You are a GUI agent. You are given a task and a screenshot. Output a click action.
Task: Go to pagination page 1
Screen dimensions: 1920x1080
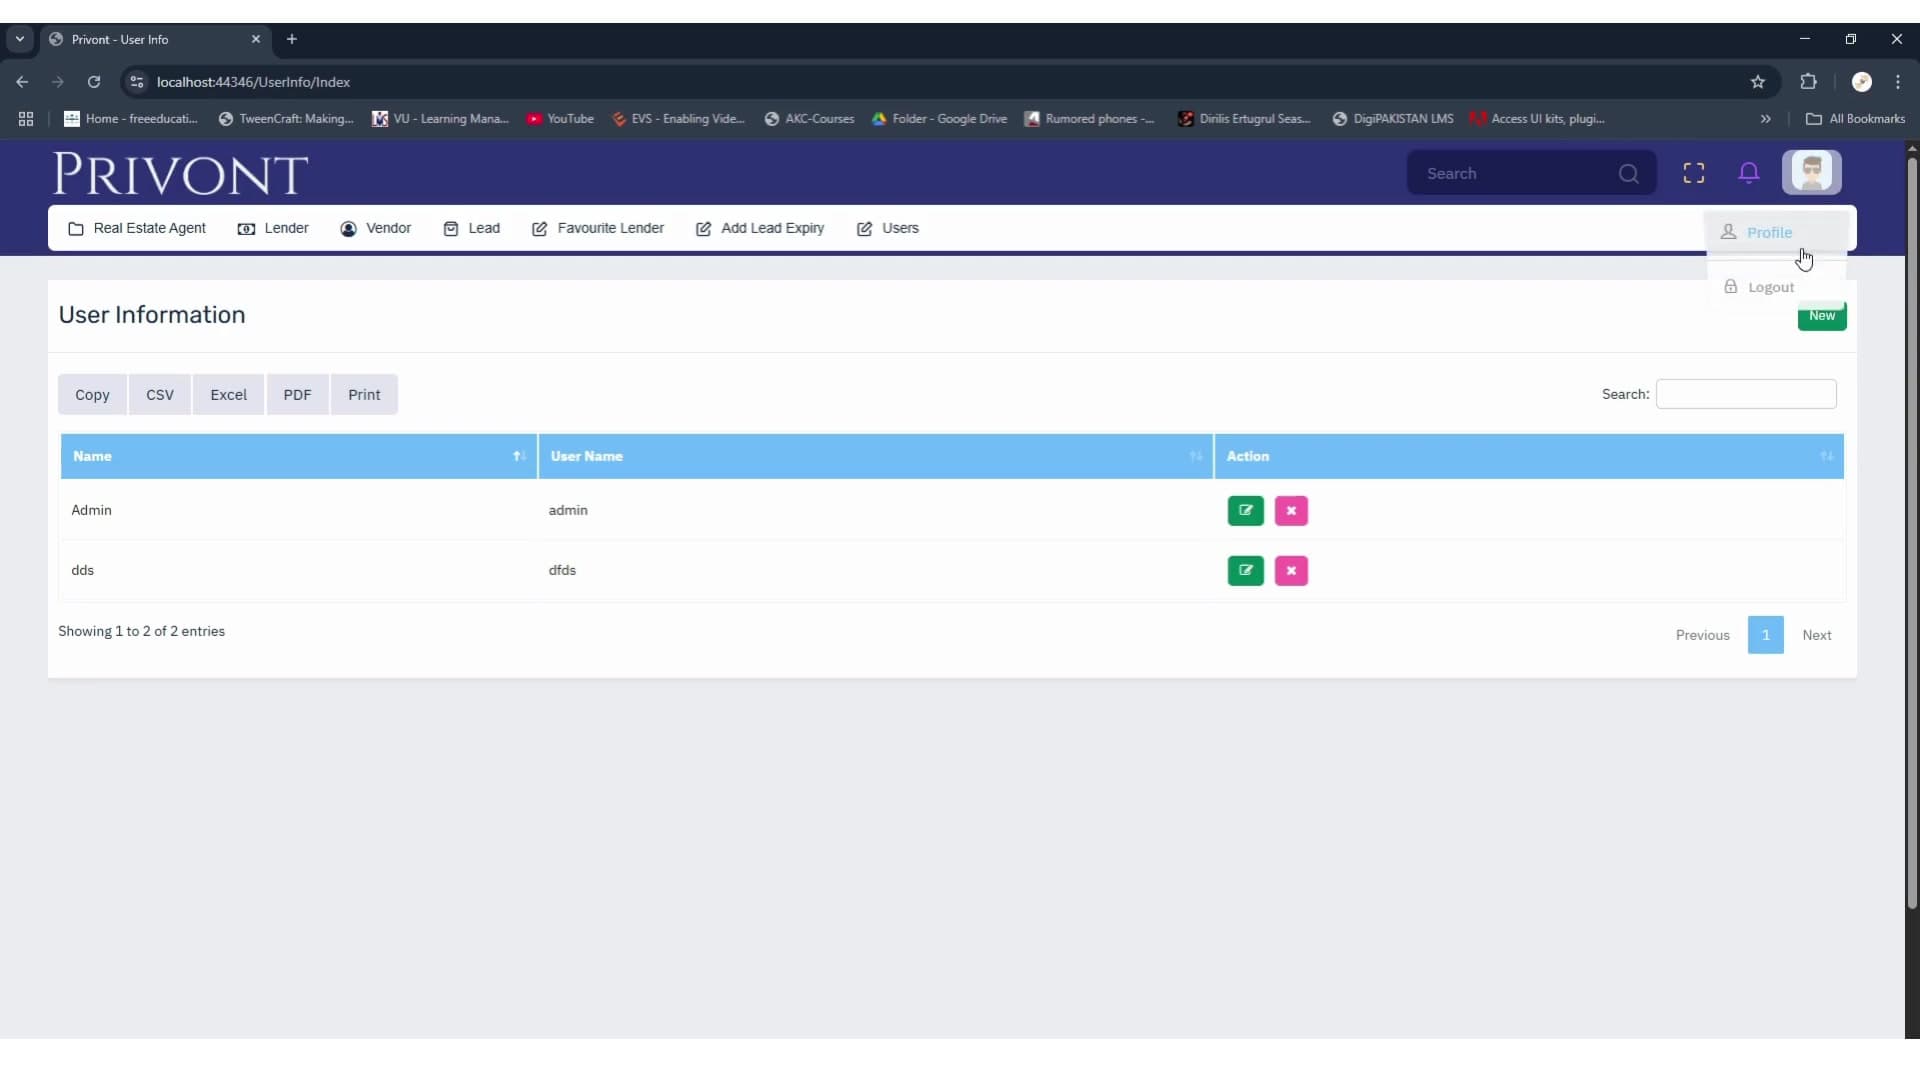(1765, 635)
